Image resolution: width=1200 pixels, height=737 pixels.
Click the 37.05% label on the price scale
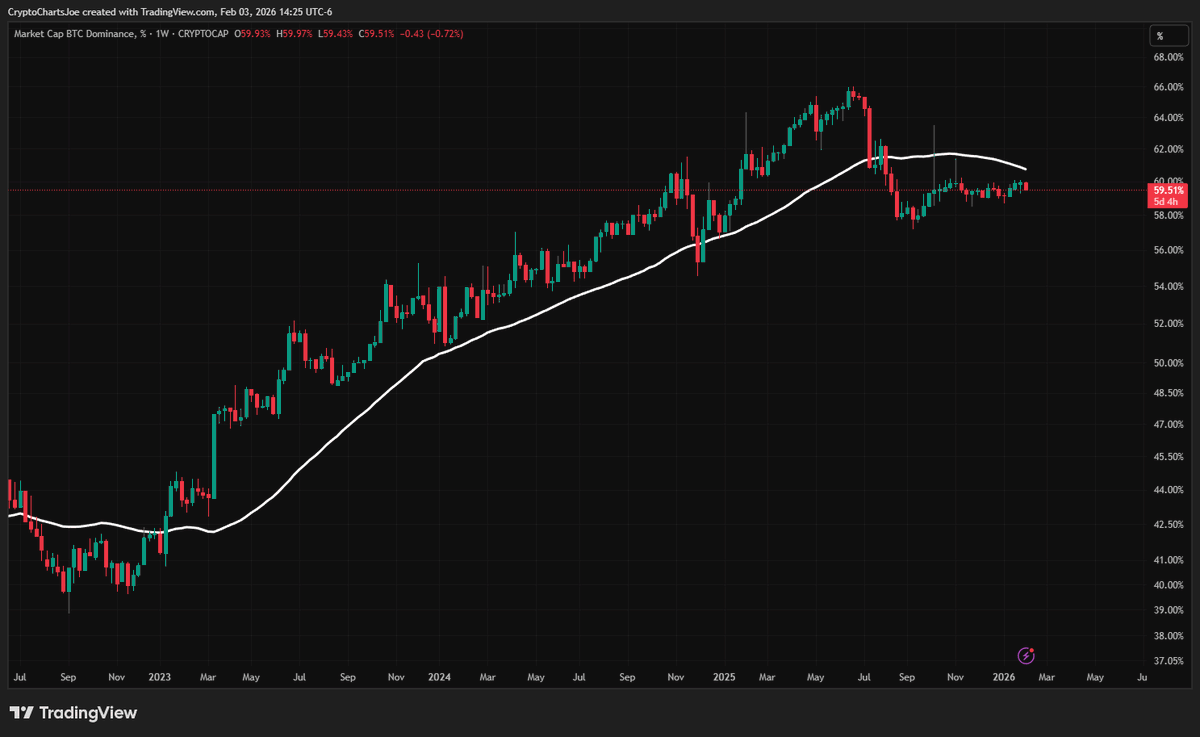[x=1169, y=660]
